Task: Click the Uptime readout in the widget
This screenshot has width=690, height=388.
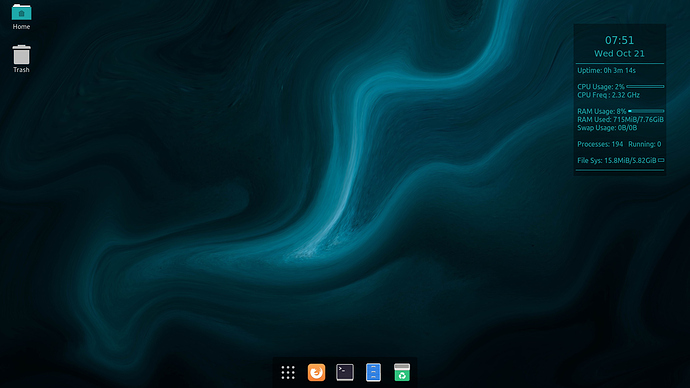Action: [606, 70]
